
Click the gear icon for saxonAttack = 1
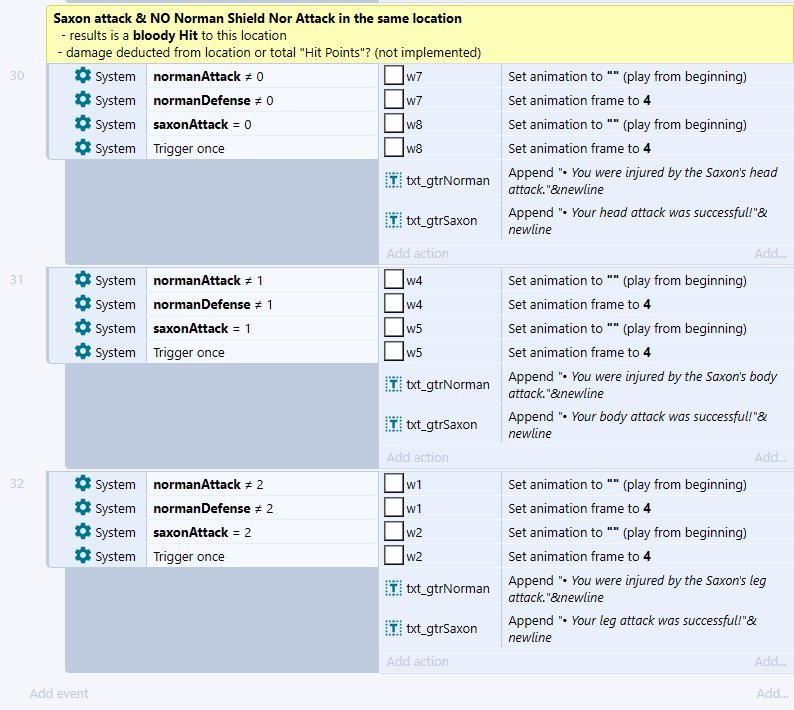(83, 328)
